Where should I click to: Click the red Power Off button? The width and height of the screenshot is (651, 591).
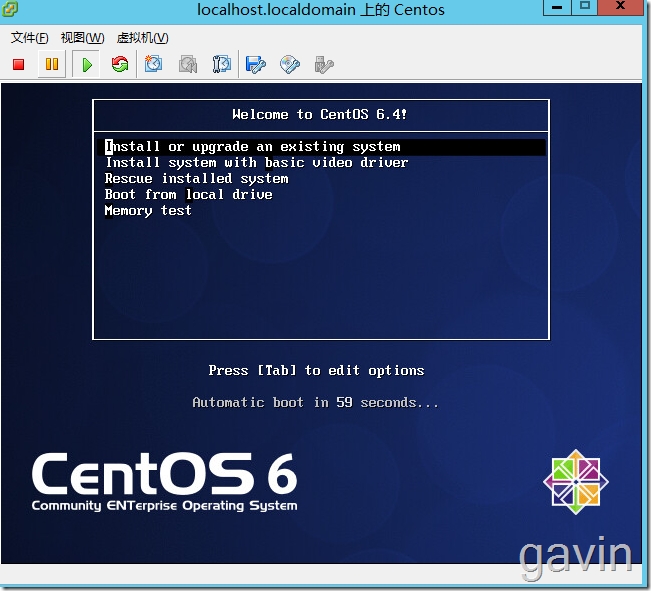pyautogui.click(x=18, y=64)
